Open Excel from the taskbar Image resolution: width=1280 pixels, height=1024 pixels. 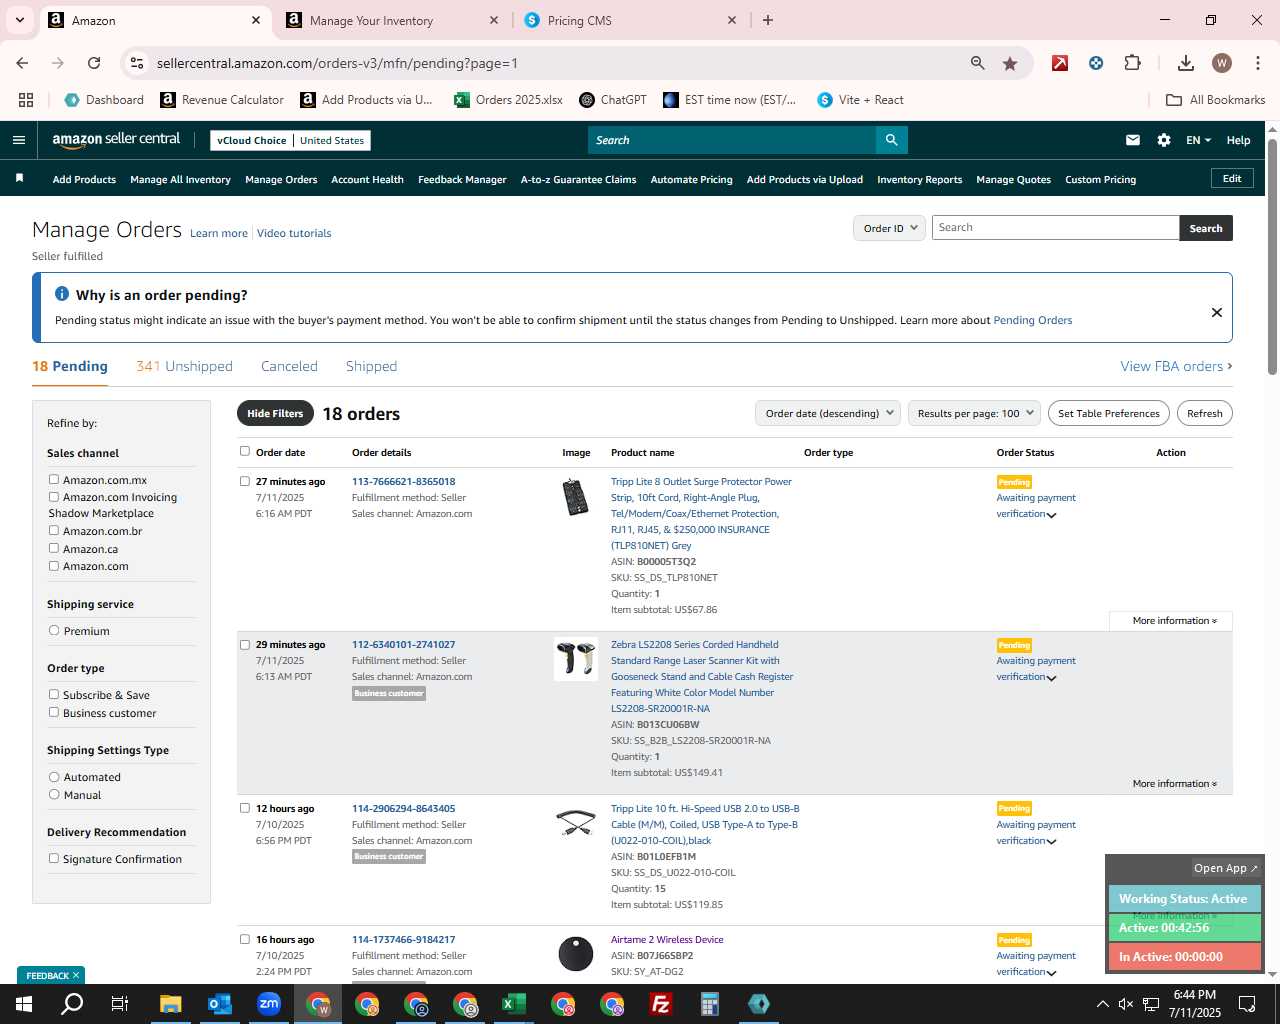tap(514, 1004)
